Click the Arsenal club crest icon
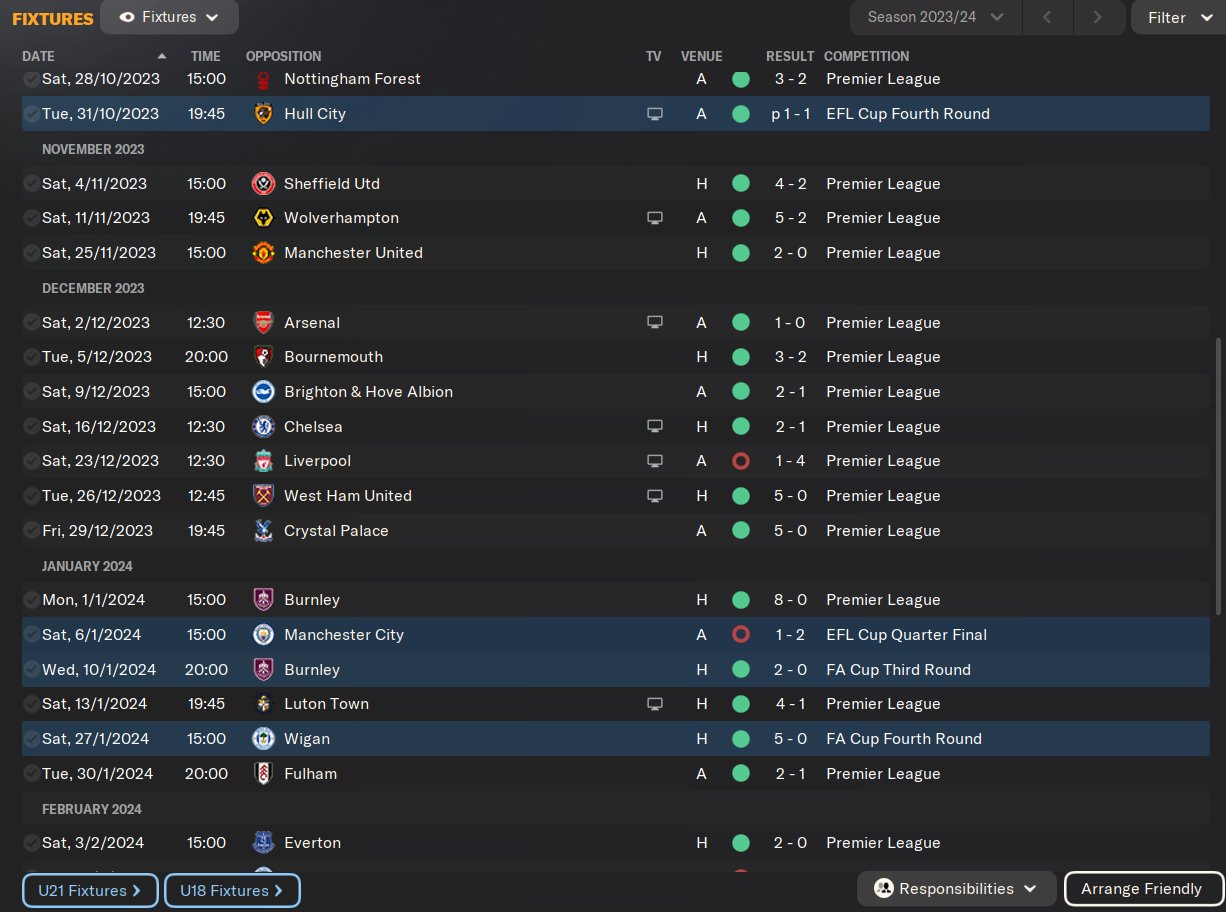The image size is (1226, 912). [x=263, y=322]
